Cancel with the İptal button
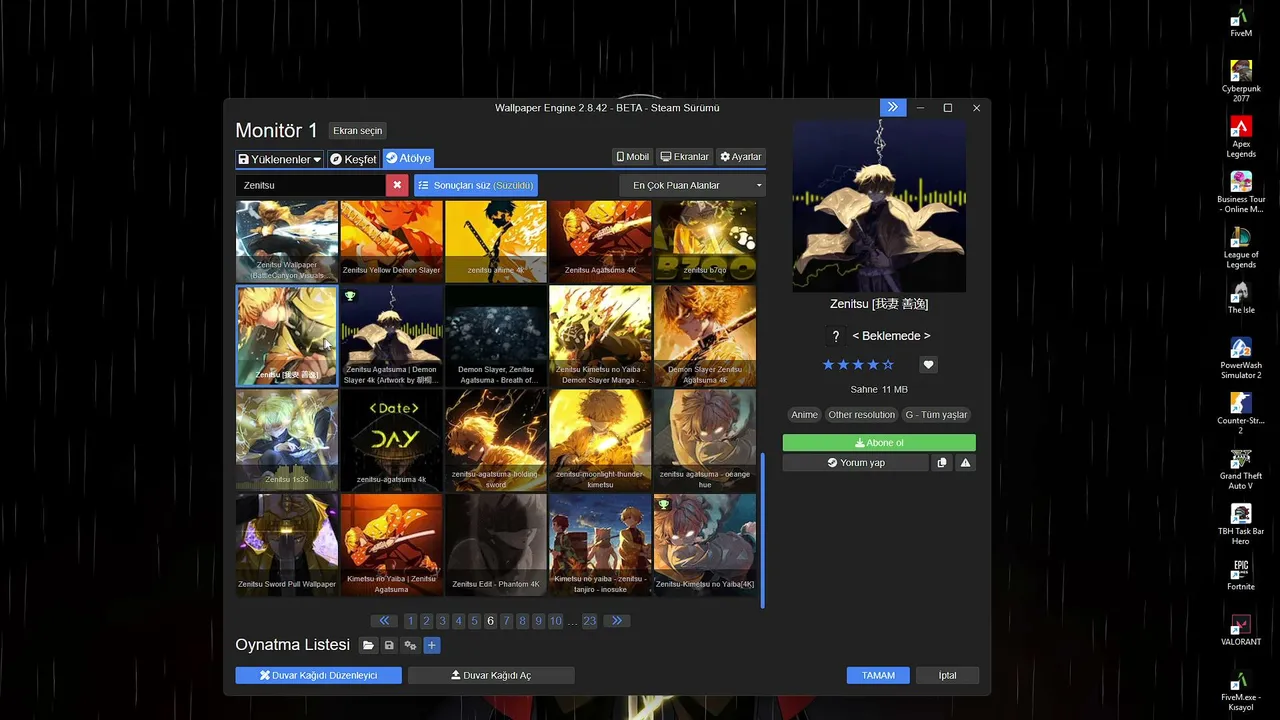This screenshot has height=720, width=1280. point(947,675)
